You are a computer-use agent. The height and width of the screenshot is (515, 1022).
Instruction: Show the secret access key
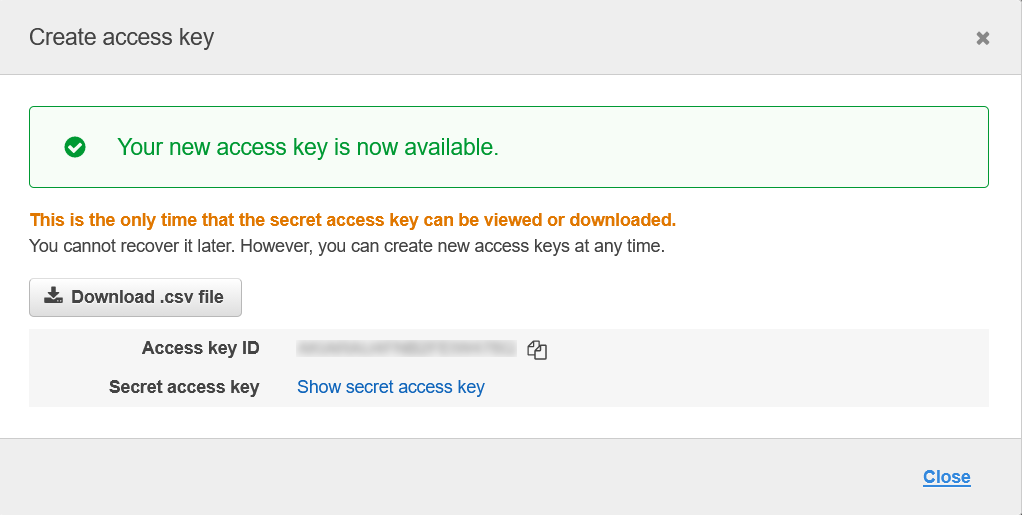(x=390, y=387)
